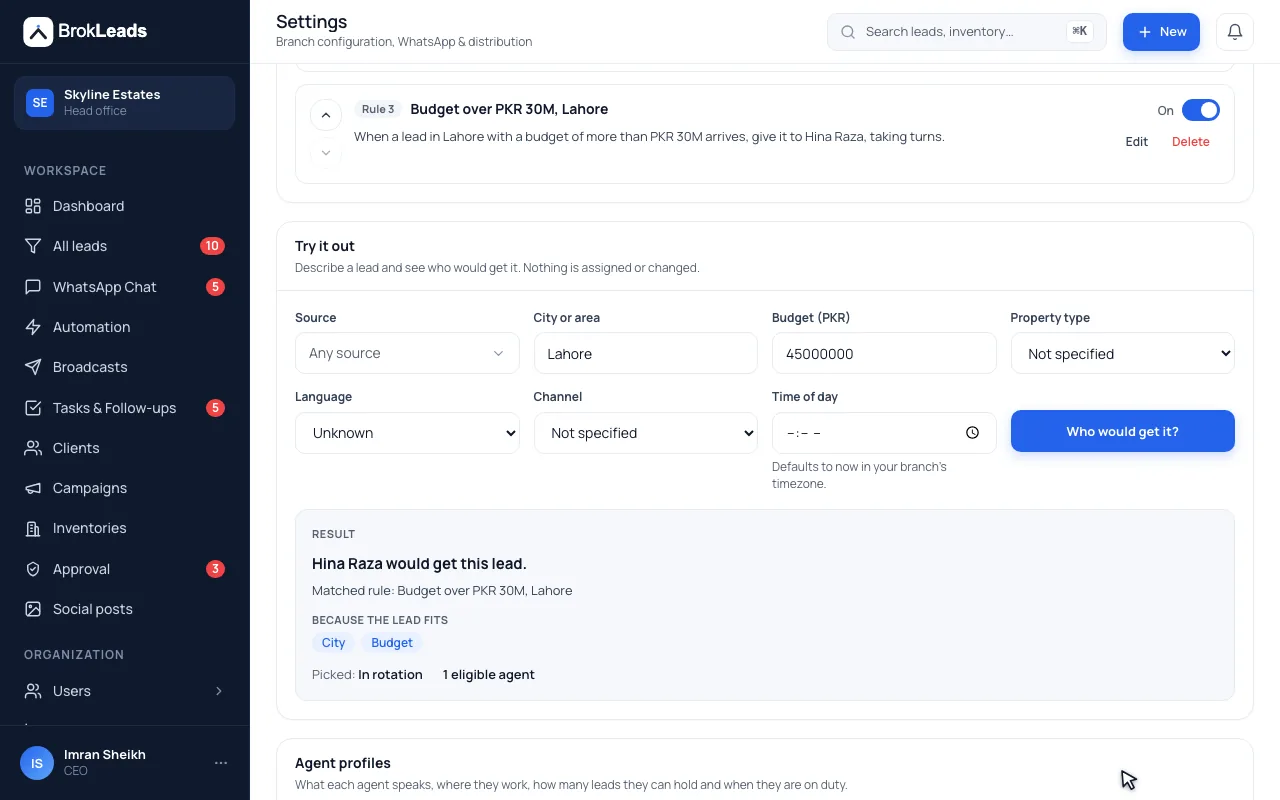
Task: Click the Campaigns megaphone icon
Action: 33,488
